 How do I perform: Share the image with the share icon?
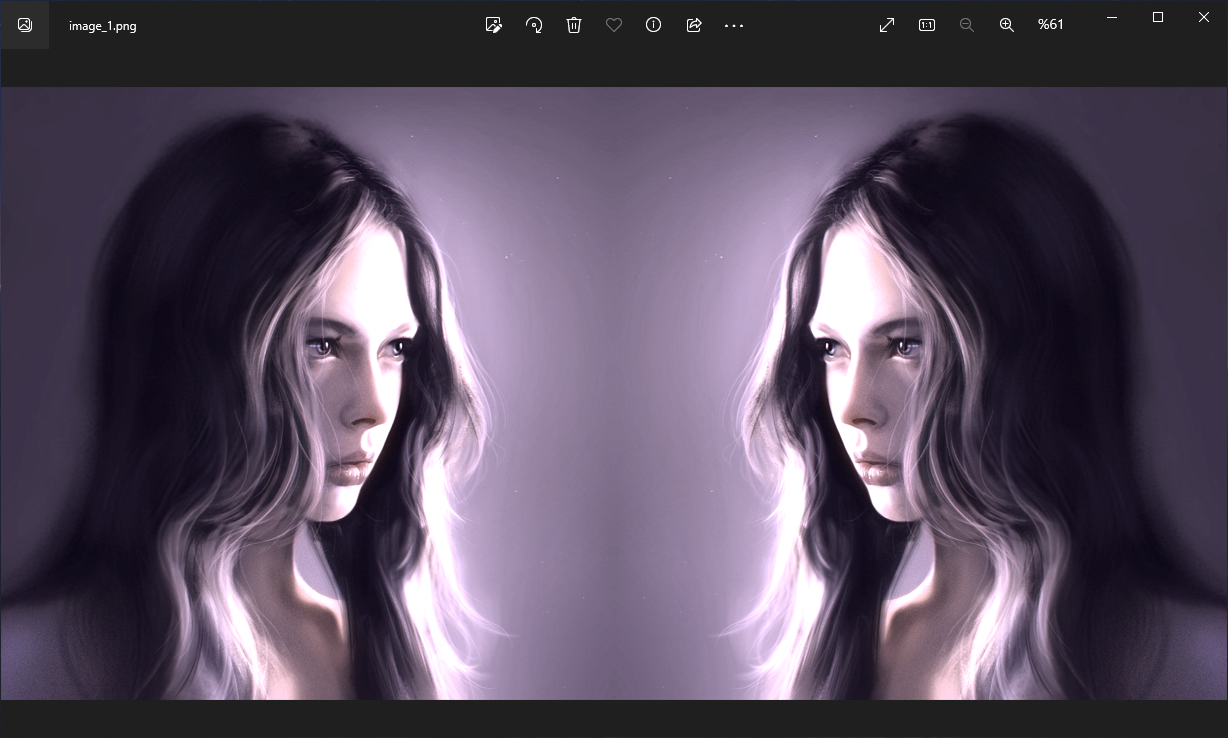pyautogui.click(x=694, y=25)
